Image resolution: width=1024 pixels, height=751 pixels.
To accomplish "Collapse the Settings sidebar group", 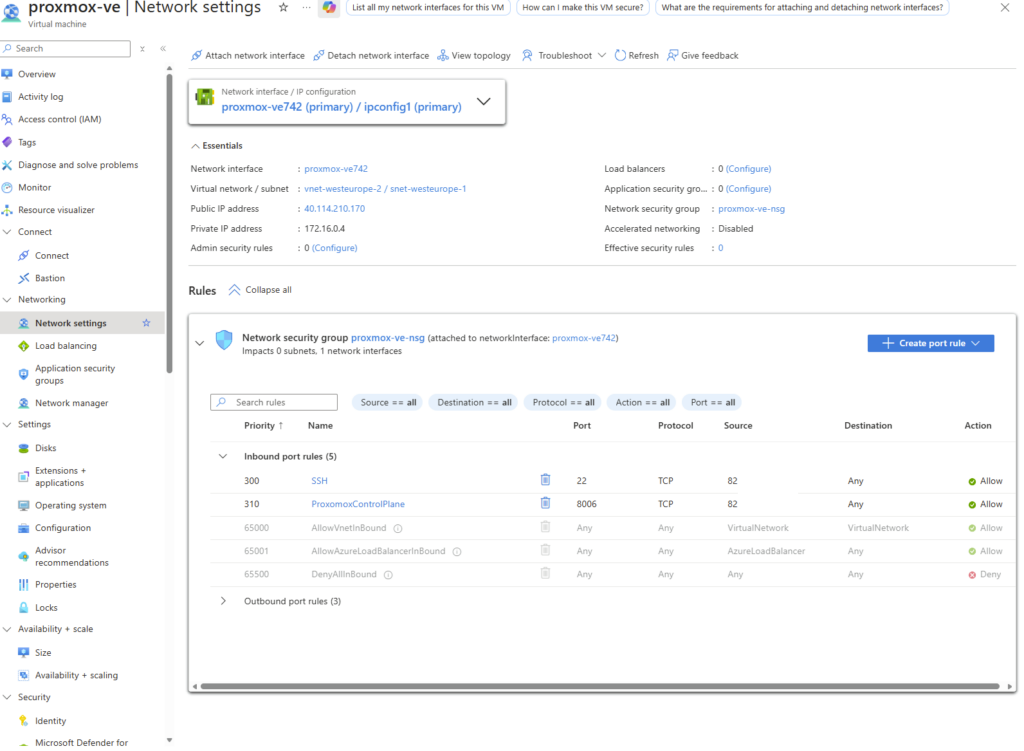I will tap(7, 424).
